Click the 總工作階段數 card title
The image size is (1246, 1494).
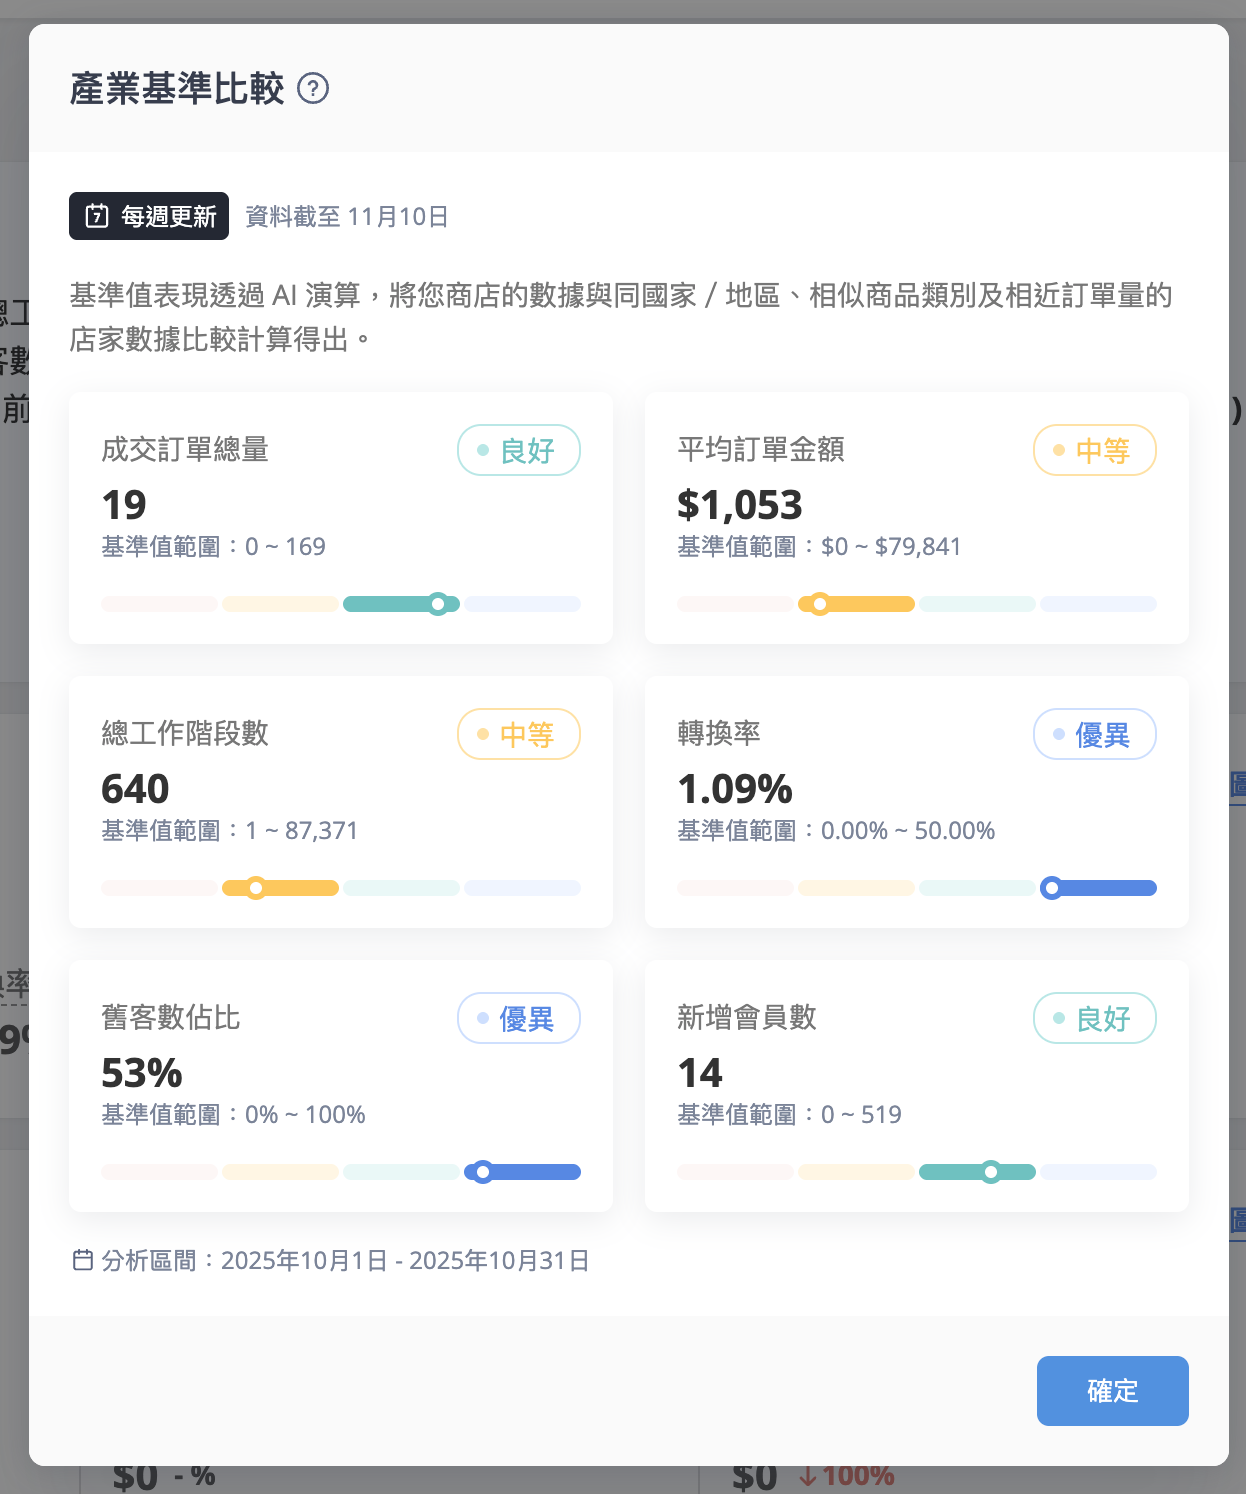(185, 734)
